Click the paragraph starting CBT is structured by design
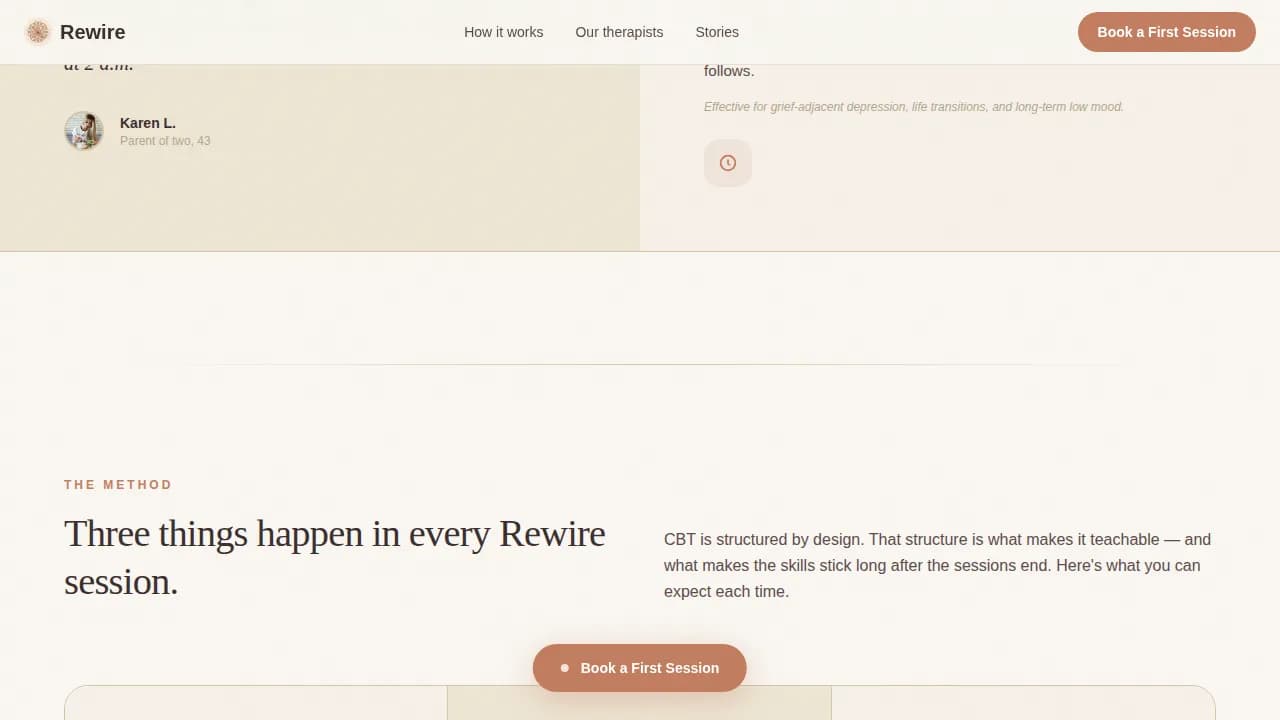This screenshot has height=720, width=1280. (939, 565)
